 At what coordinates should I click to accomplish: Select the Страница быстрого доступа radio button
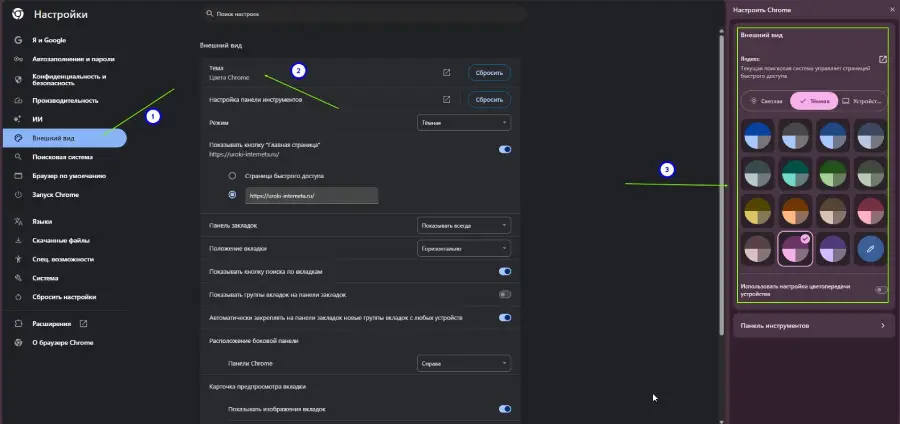coord(232,176)
